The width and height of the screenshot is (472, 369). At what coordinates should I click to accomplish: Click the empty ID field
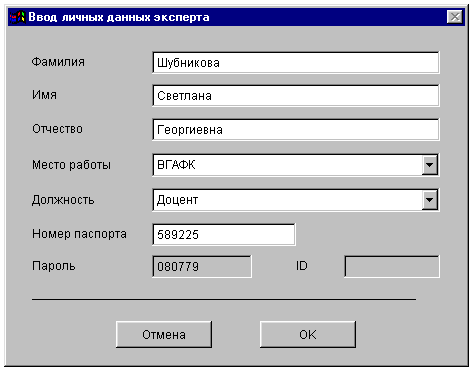(x=392, y=267)
